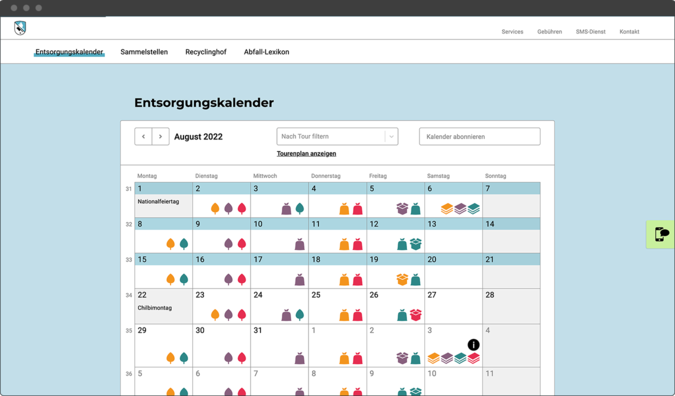Open the Kontakt link
This screenshot has width=675, height=396.
(629, 32)
